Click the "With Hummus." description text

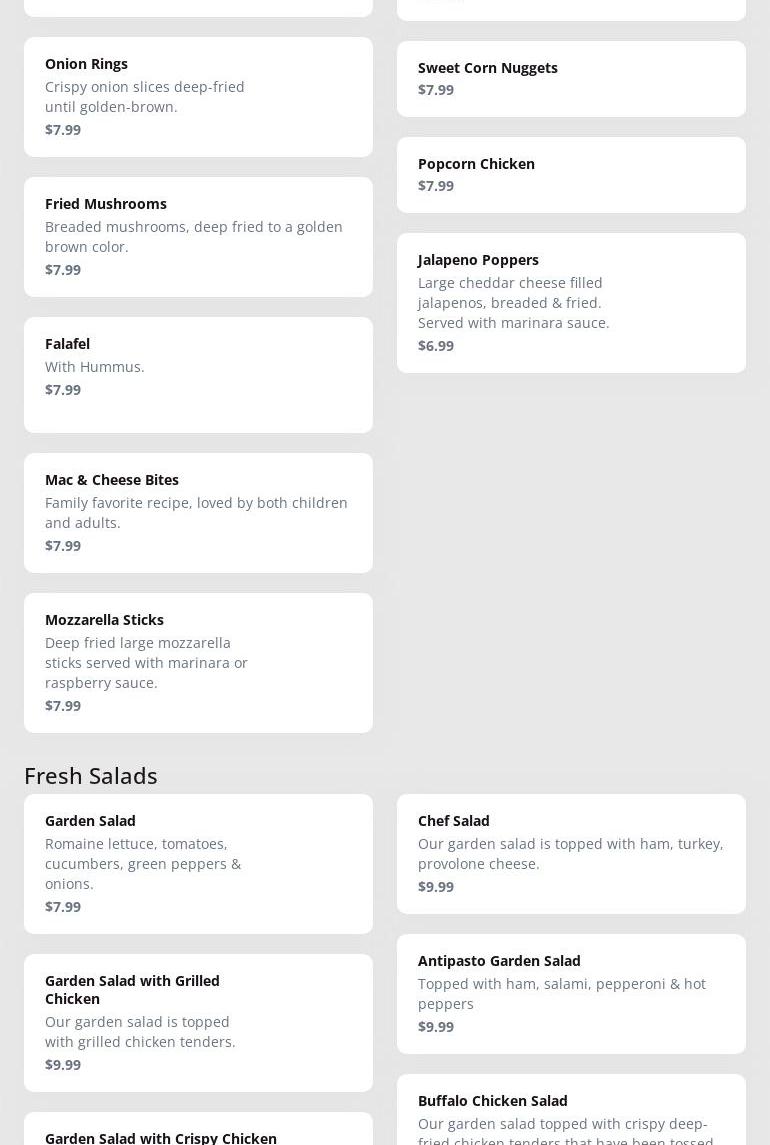[x=95, y=367]
